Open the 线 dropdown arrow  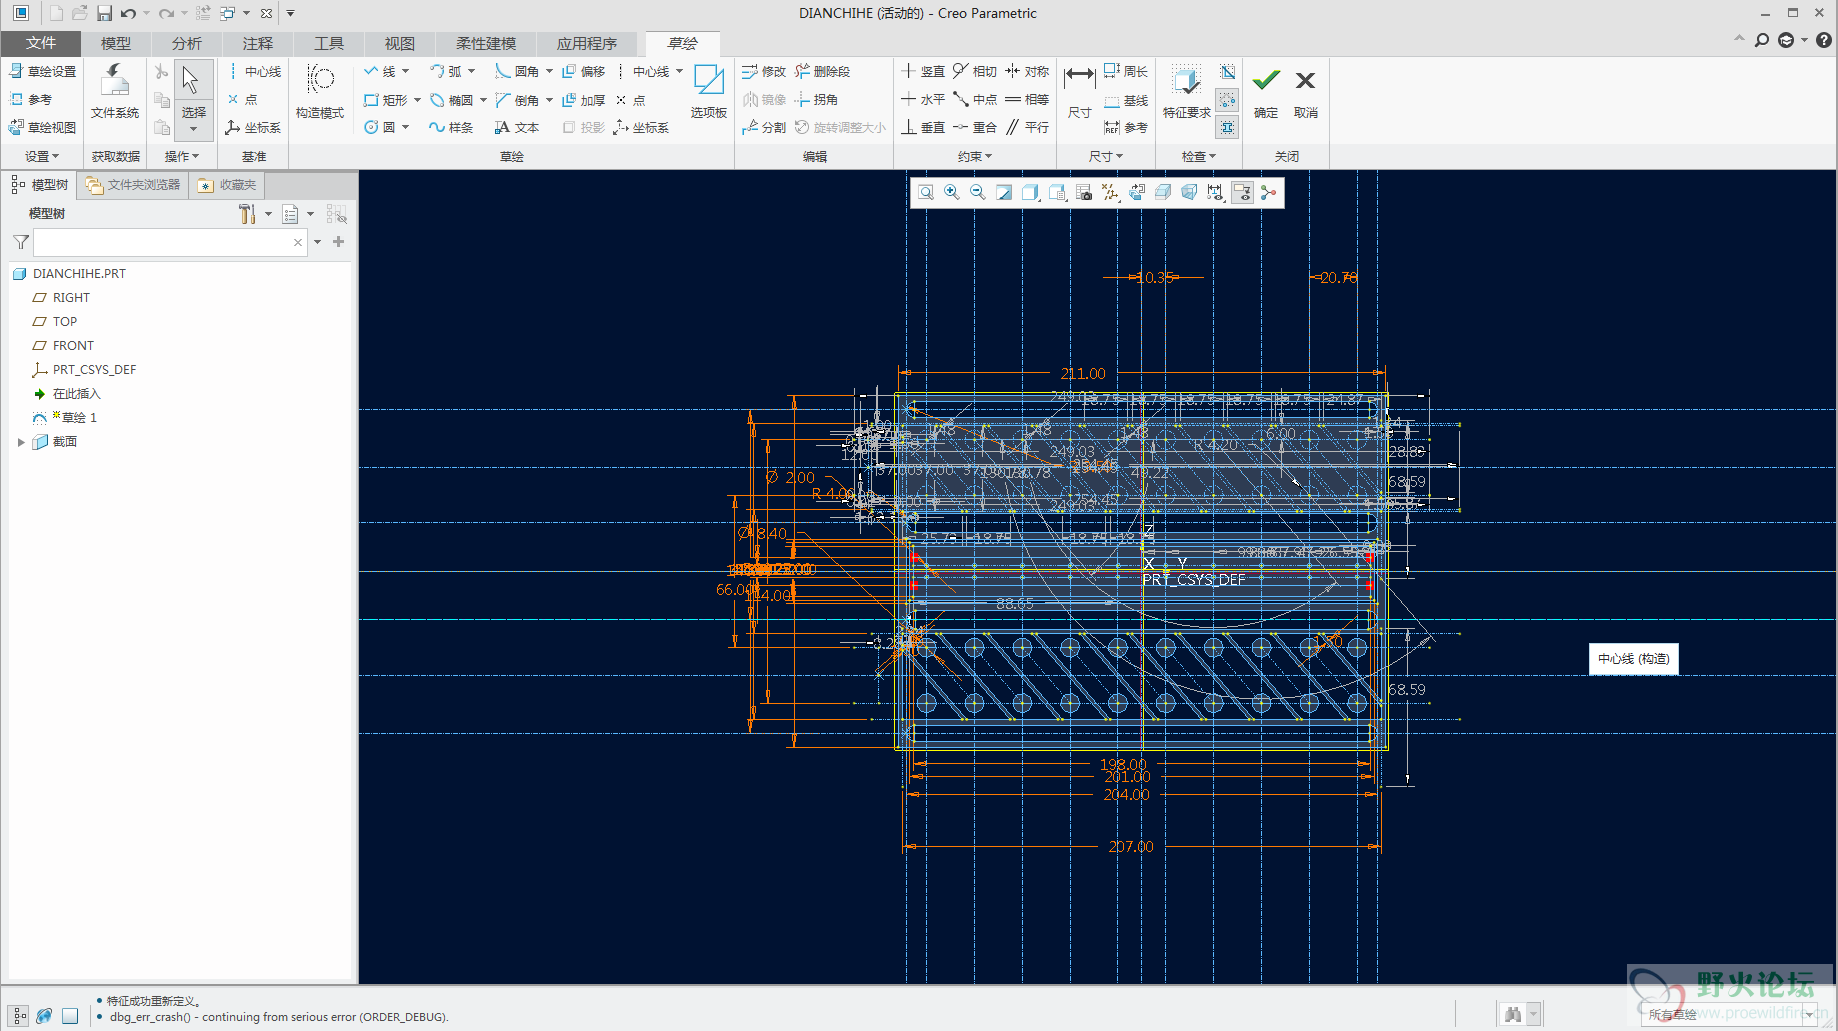tap(406, 72)
